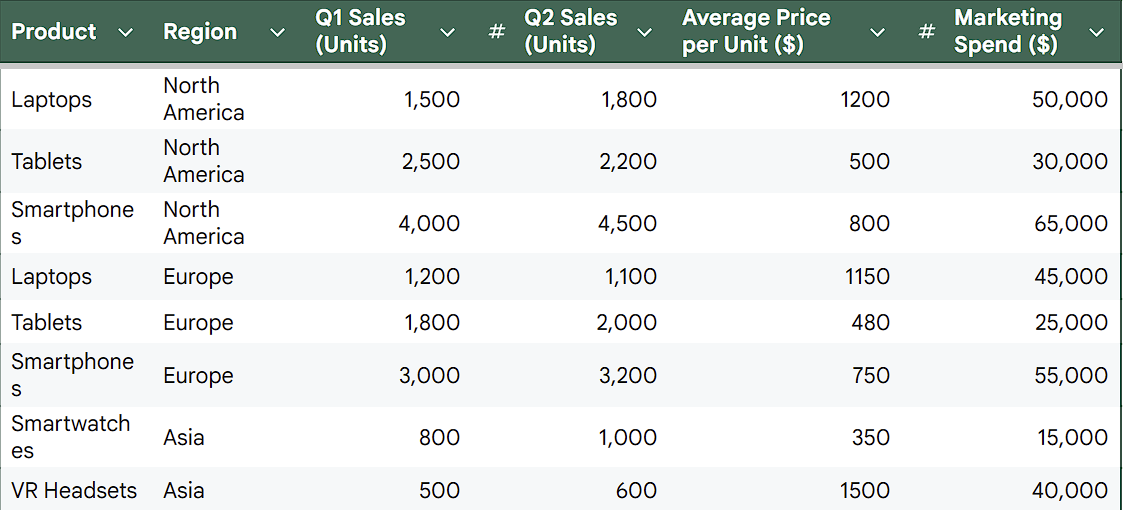Expand the Marketing Spend ($) column dropdown

coord(1097,32)
